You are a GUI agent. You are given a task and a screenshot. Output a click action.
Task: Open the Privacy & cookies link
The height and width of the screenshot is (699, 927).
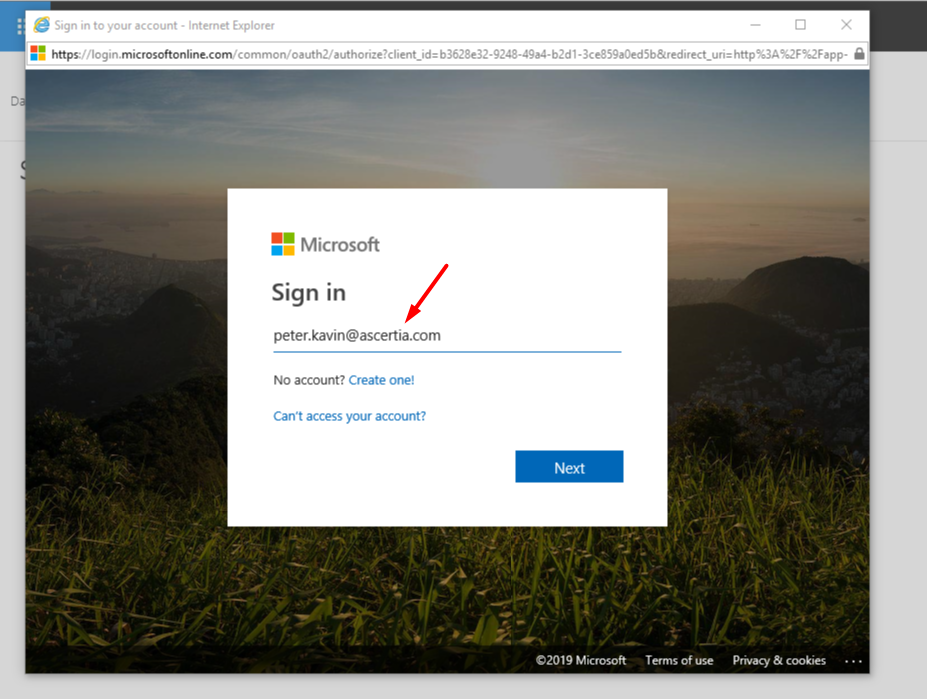coord(779,660)
